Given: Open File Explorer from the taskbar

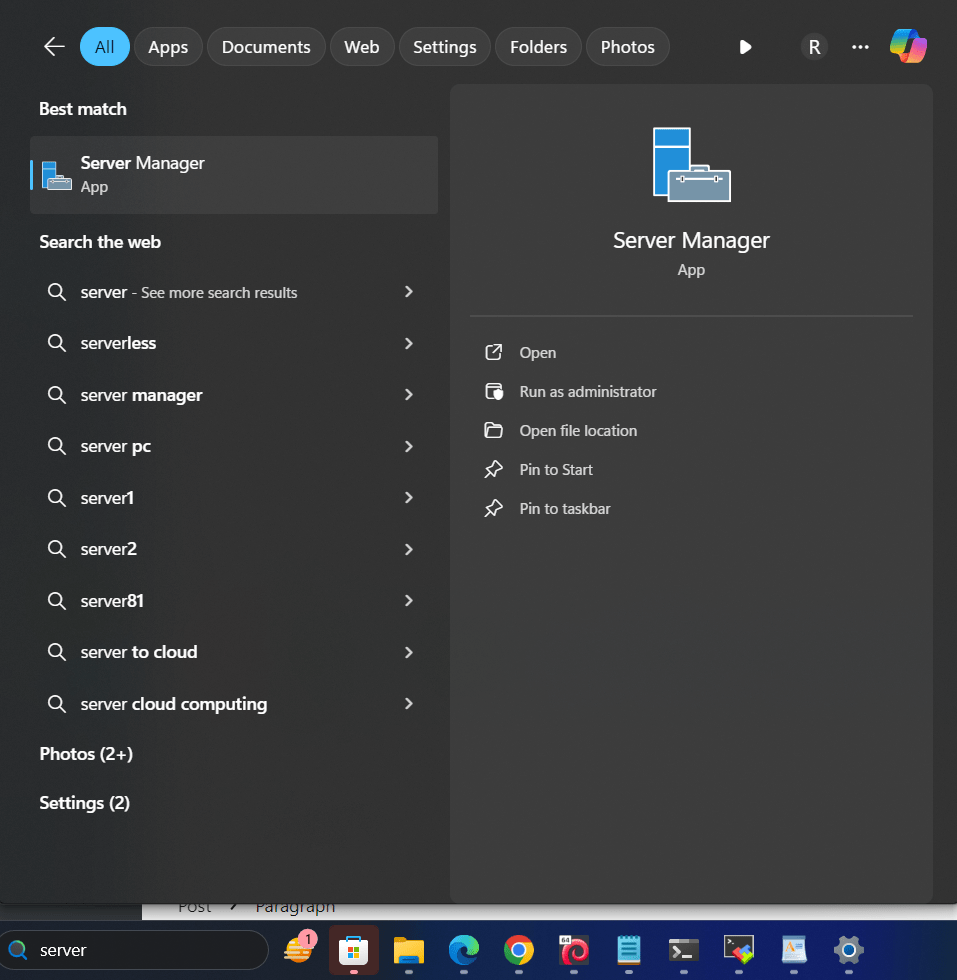Looking at the screenshot, I should (x=408, y=950).
